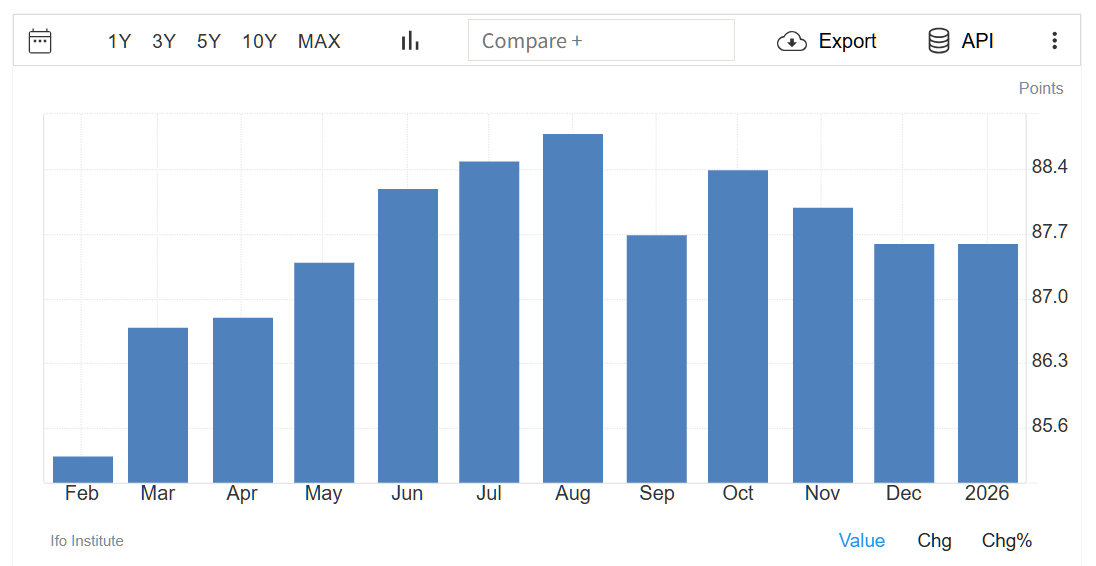Click the API database icon

click(x=938, y=41)
